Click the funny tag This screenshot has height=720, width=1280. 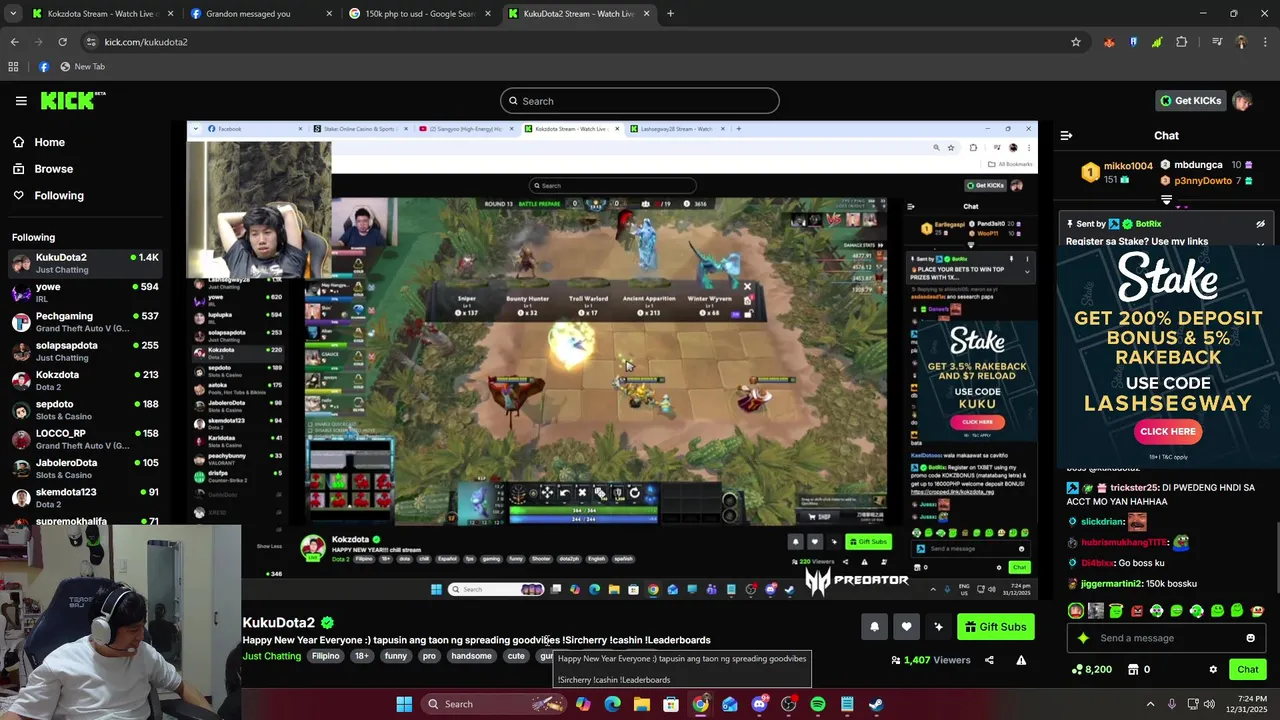396,656
